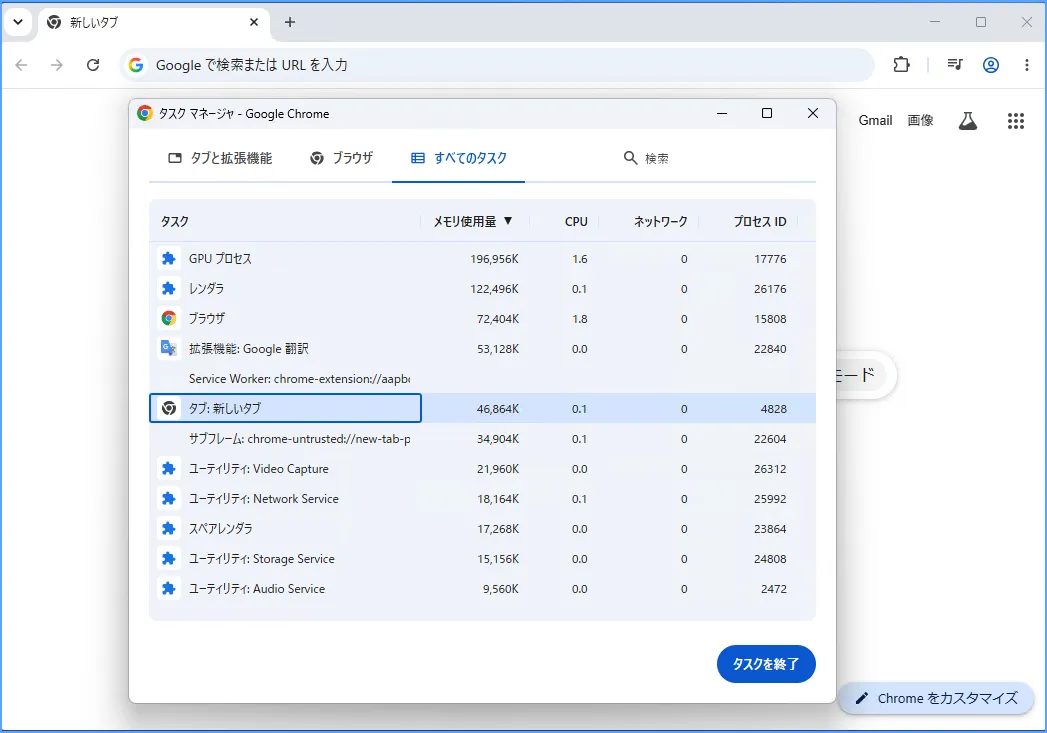Click Chrome をカスタマイズ button
This screenshot has height=733, width=1047.
pyautogui.click(x=937, y=698)
